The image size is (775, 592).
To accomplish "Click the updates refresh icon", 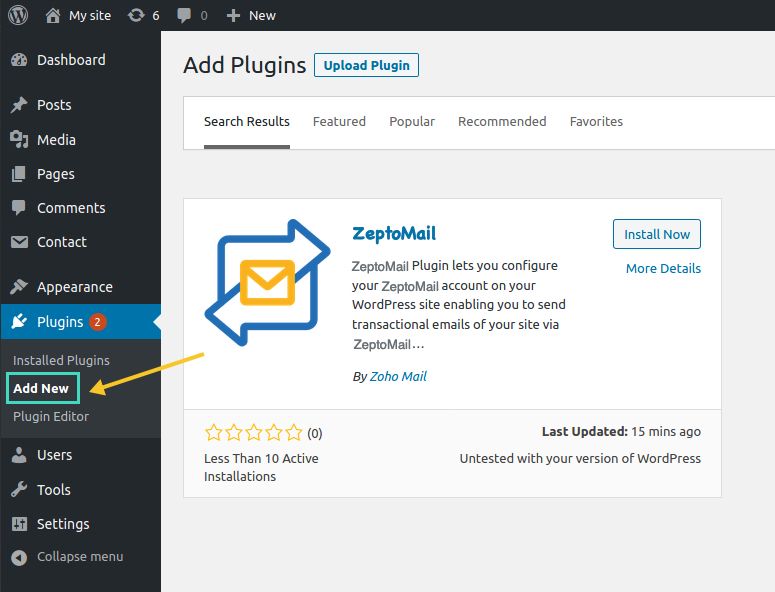I will point(136,15).
